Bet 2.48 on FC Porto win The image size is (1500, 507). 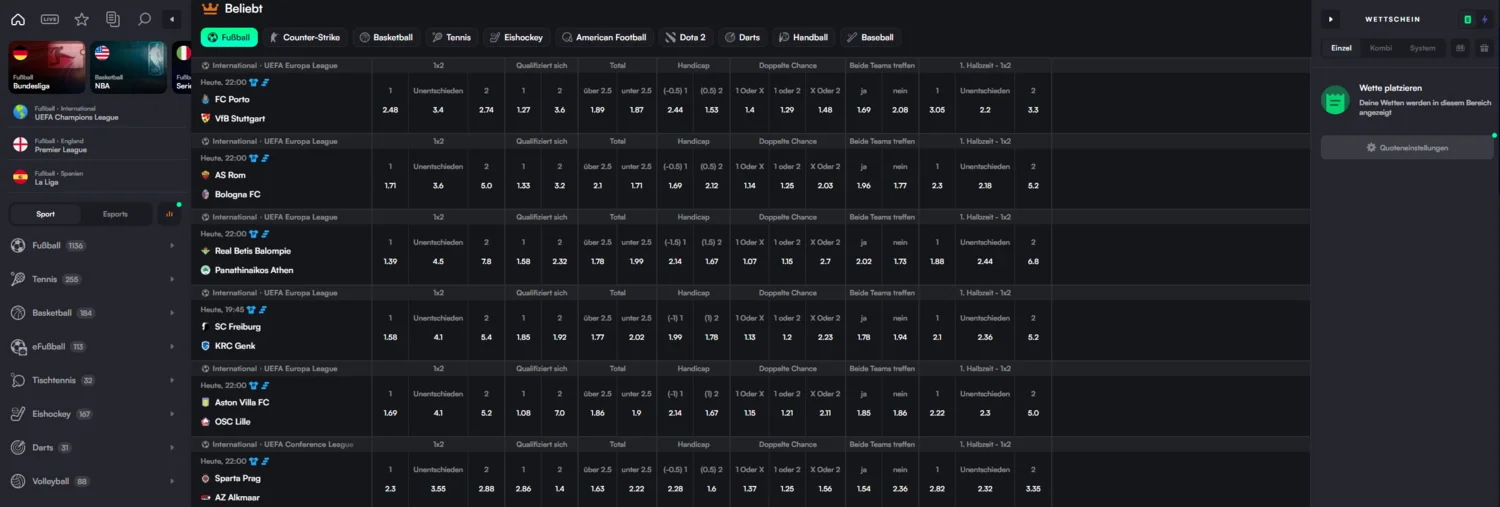(390, 110)
